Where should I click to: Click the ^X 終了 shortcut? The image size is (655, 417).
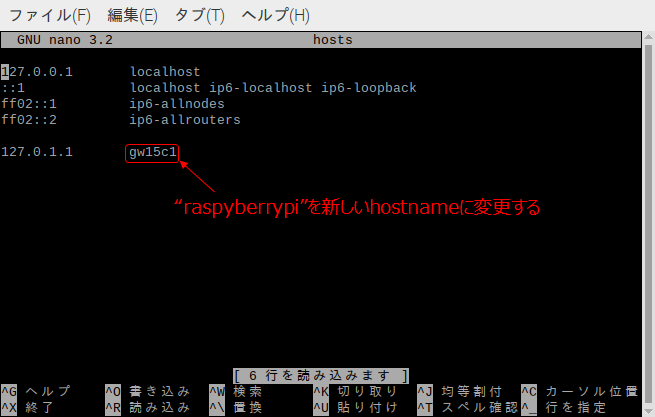(x=30, y=407)
